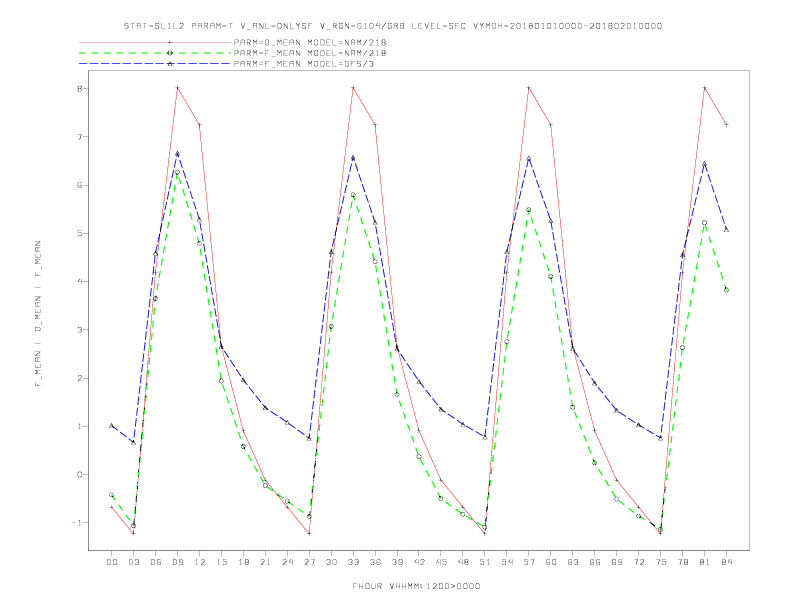Click x-axis forecast hour label 48
The width and height of the screenshot is (792, 612).
[x=463, y=562]
